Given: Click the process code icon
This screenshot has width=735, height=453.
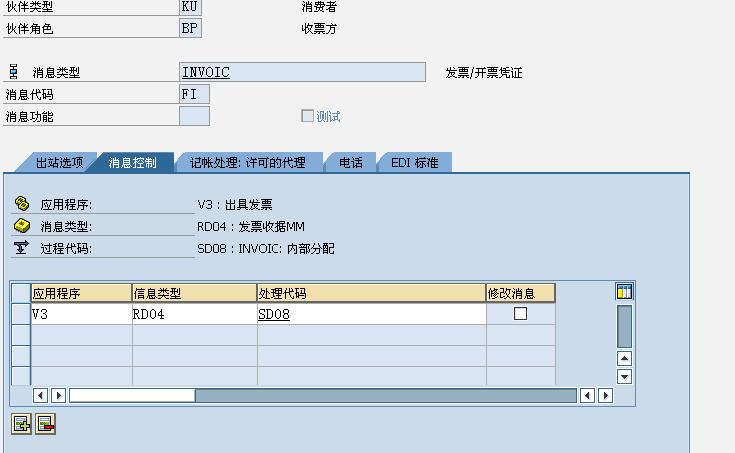Looking at the screenshot, I should point(21,247).
